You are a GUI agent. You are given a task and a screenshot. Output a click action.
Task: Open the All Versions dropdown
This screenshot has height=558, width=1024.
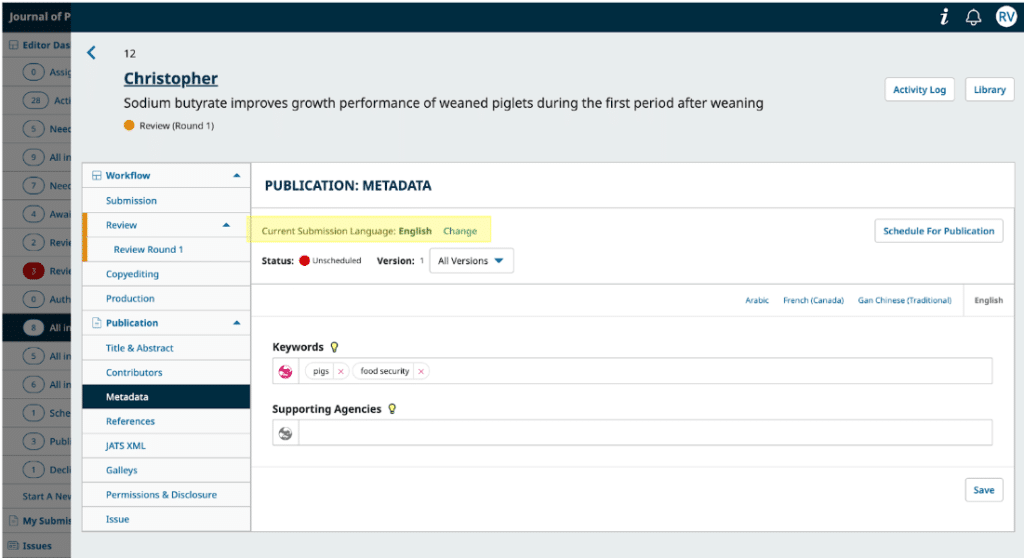(471, 261)
